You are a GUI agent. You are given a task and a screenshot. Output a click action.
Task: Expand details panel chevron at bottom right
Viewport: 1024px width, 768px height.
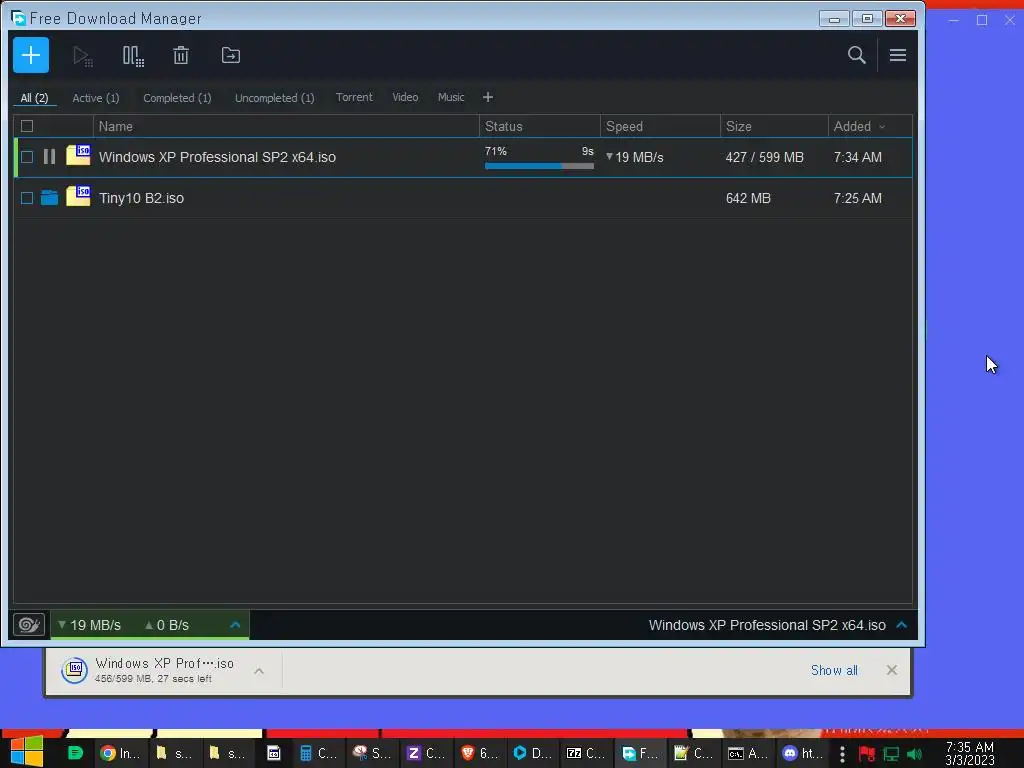901,625
